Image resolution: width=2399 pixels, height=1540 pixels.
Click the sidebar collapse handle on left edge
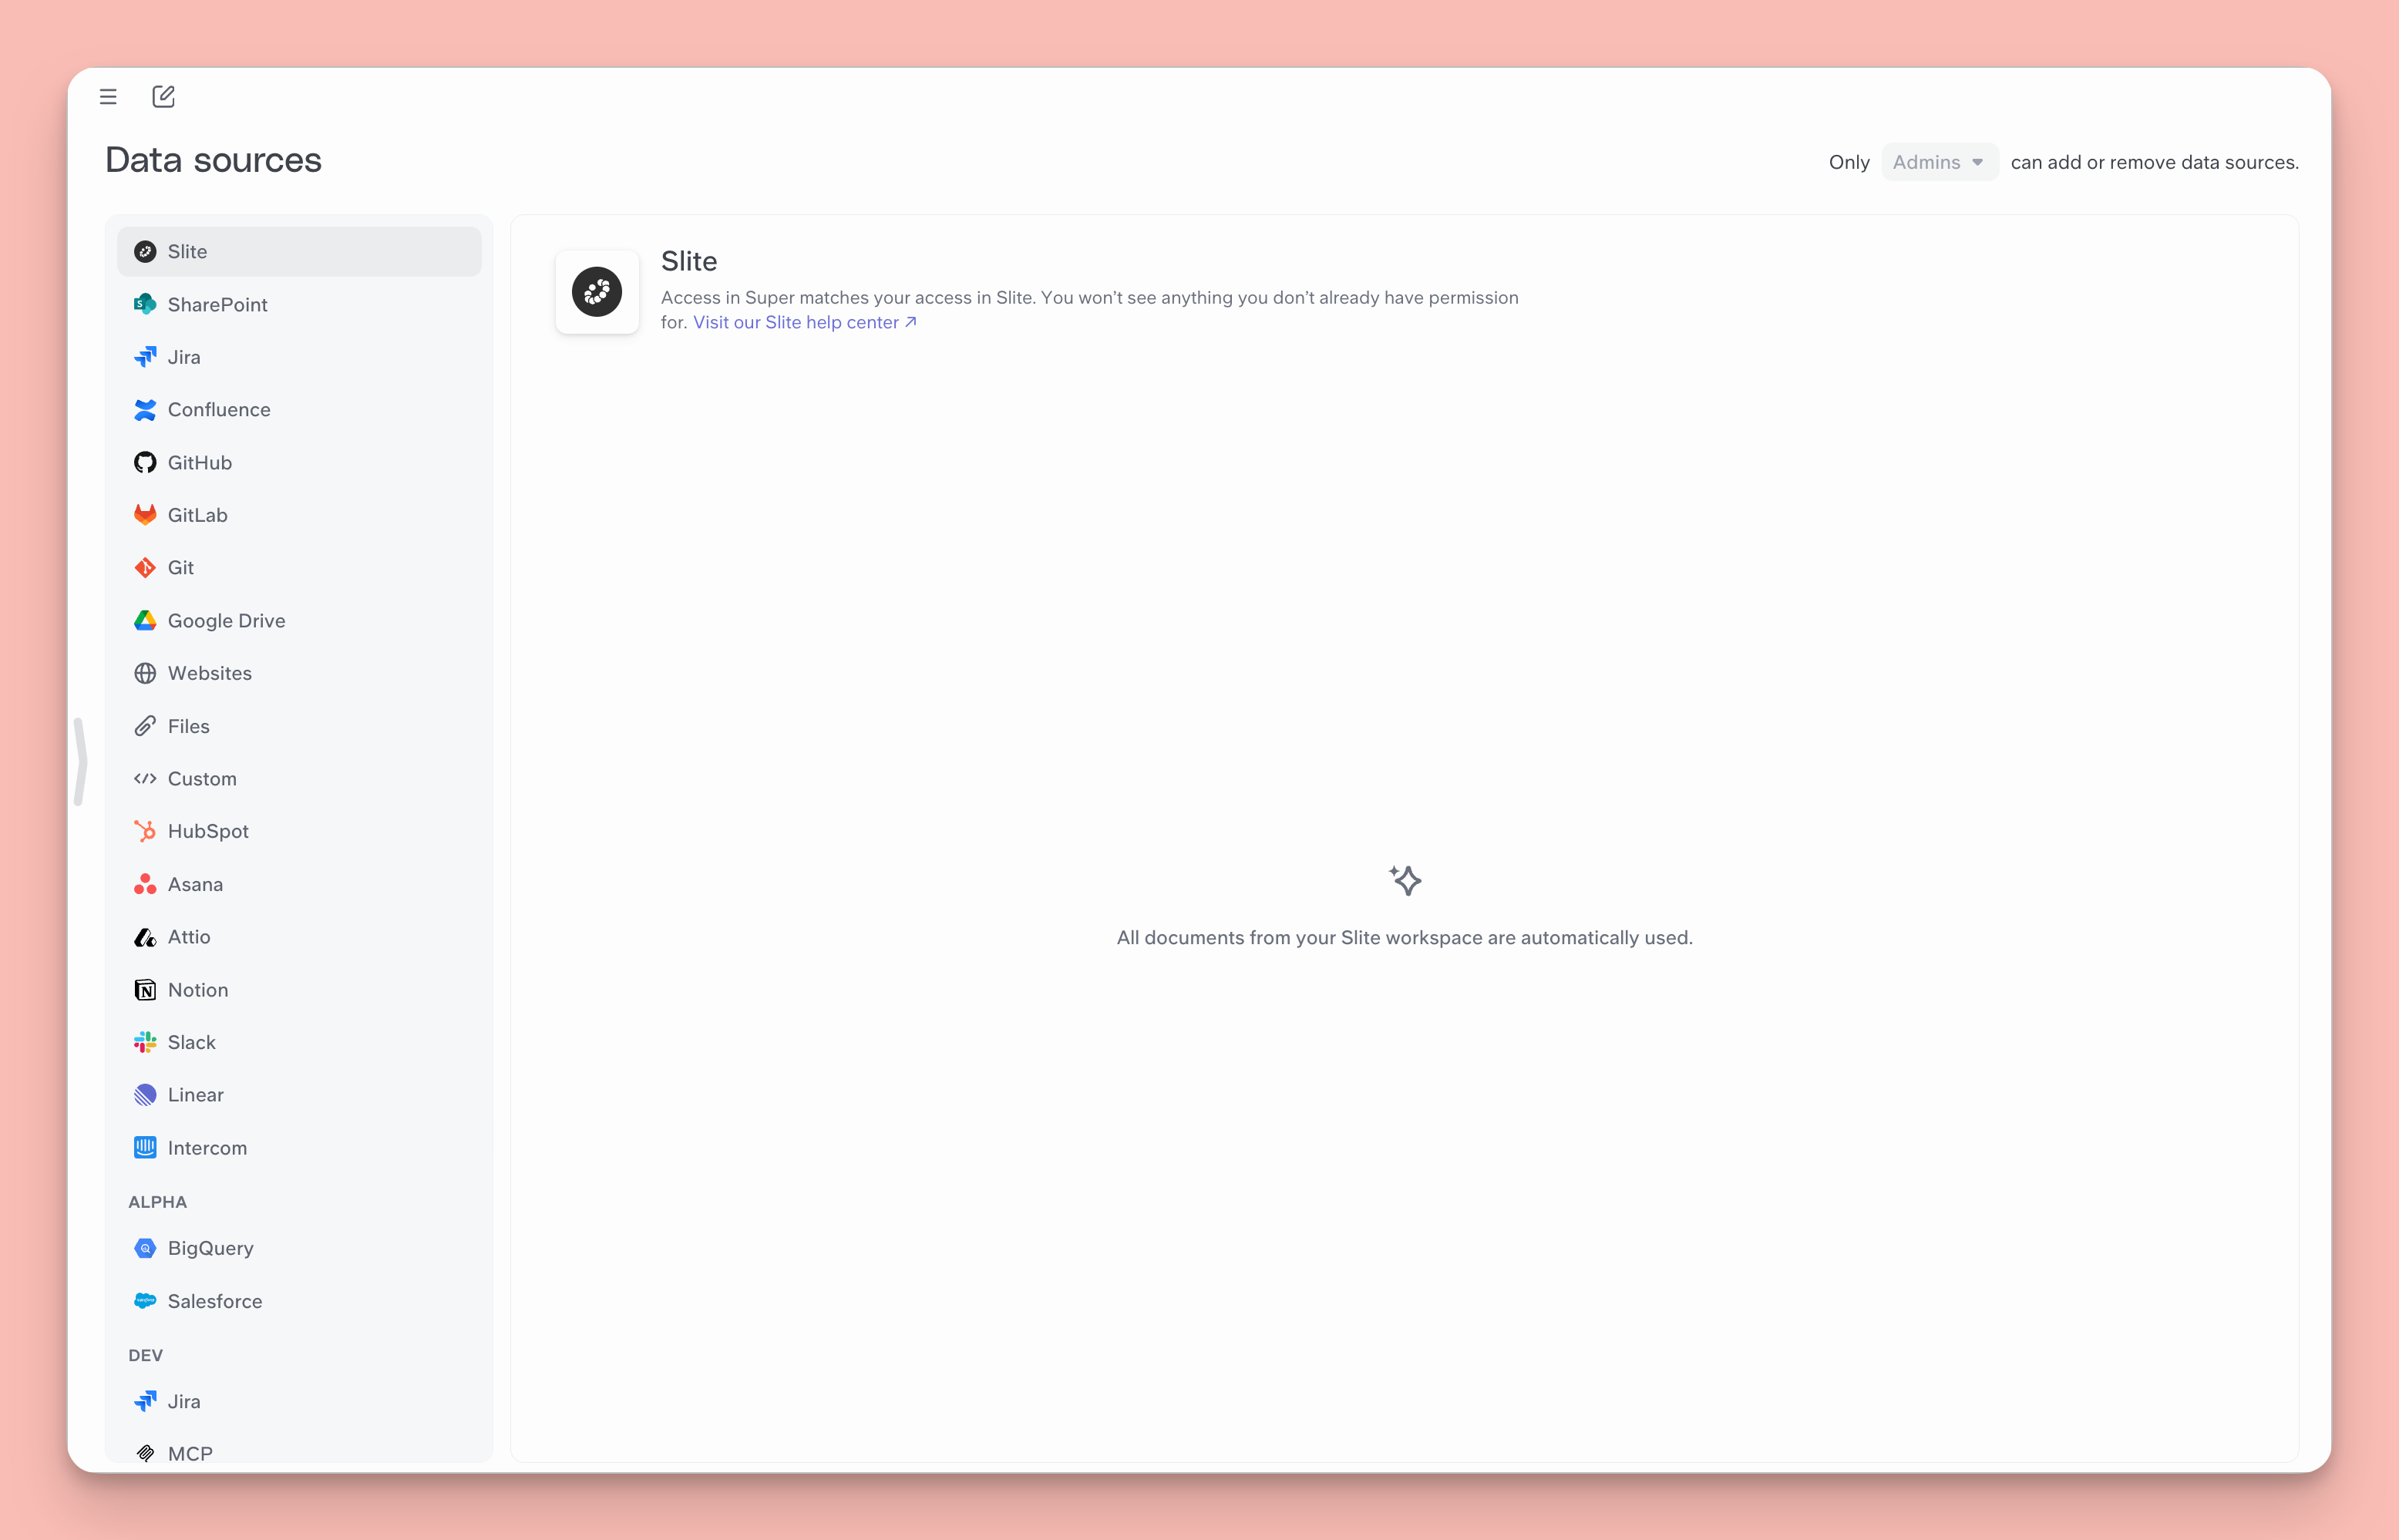pos(81,762)
